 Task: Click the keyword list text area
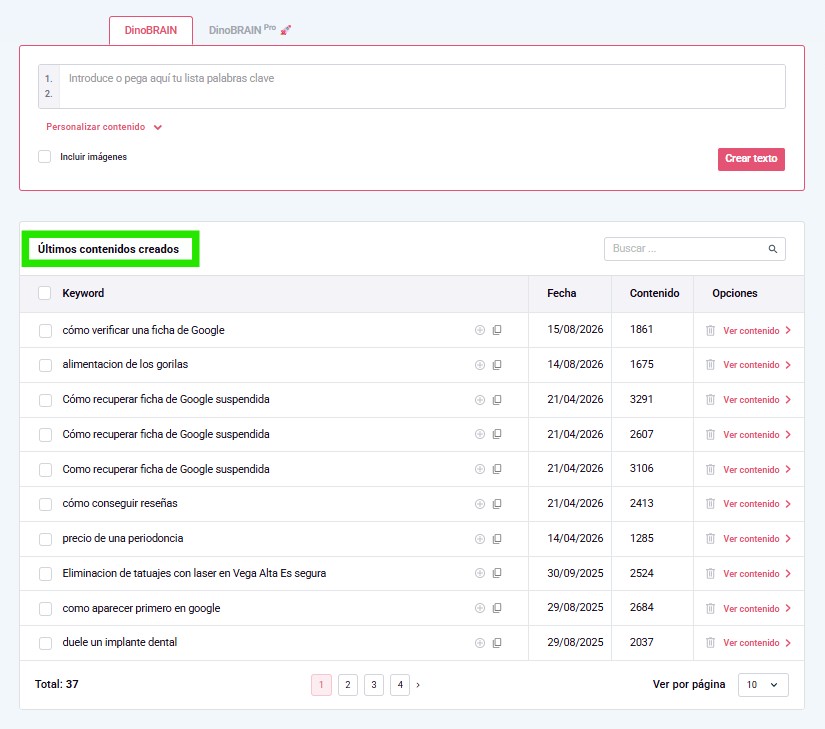(x=422, y=86)
